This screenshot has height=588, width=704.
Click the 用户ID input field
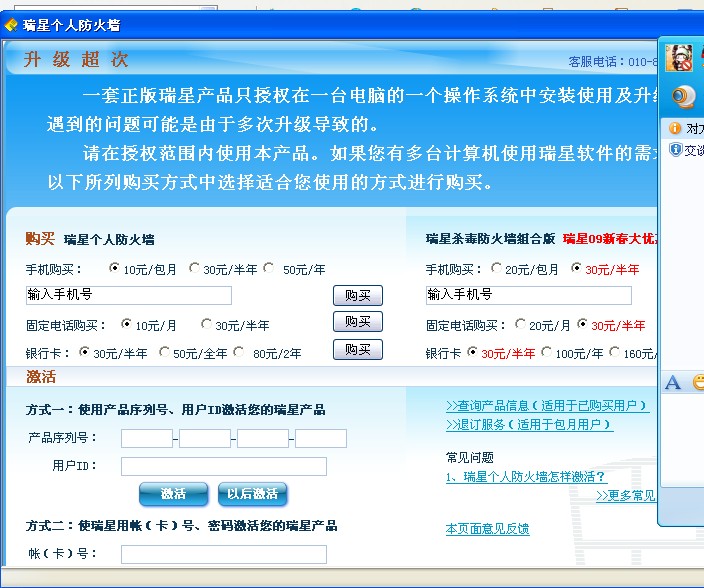point(224,466)
